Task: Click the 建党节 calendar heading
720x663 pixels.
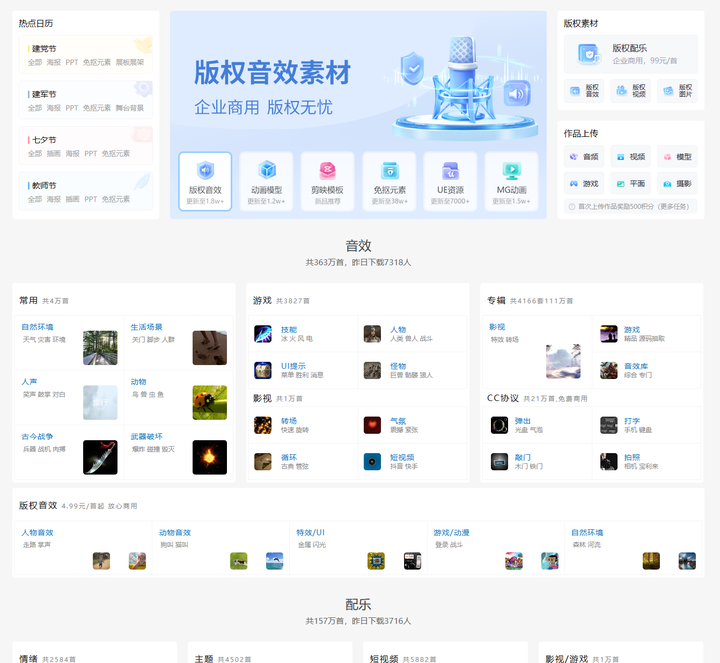Action: point(44,49)
